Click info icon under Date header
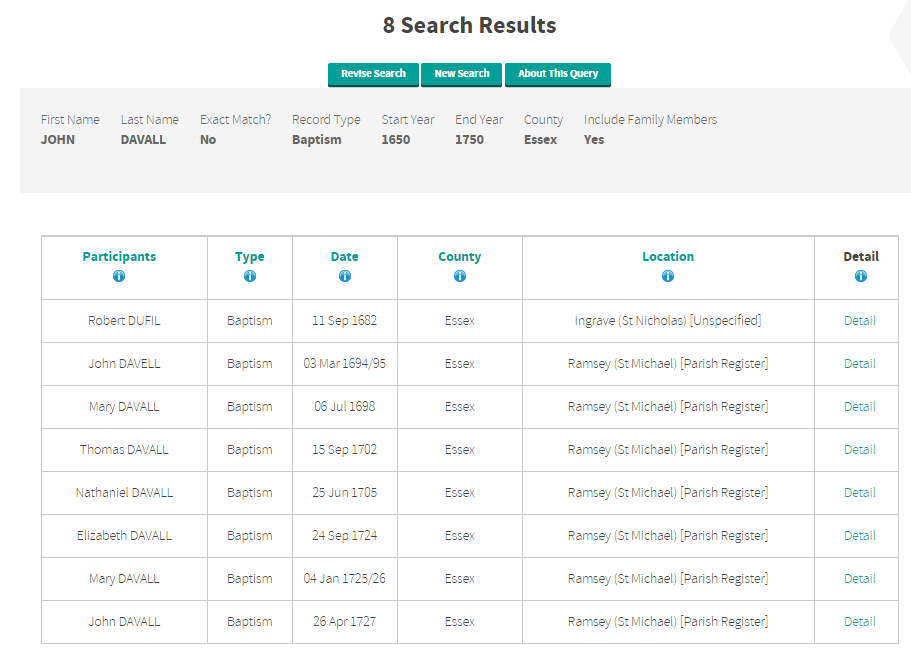Screen dimensions: 911x660 345,276
